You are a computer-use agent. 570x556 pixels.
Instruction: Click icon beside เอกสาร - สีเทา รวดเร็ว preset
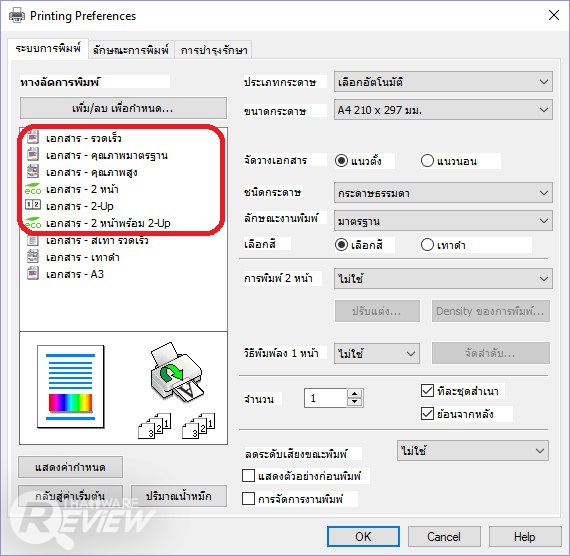tap(33, 240)
